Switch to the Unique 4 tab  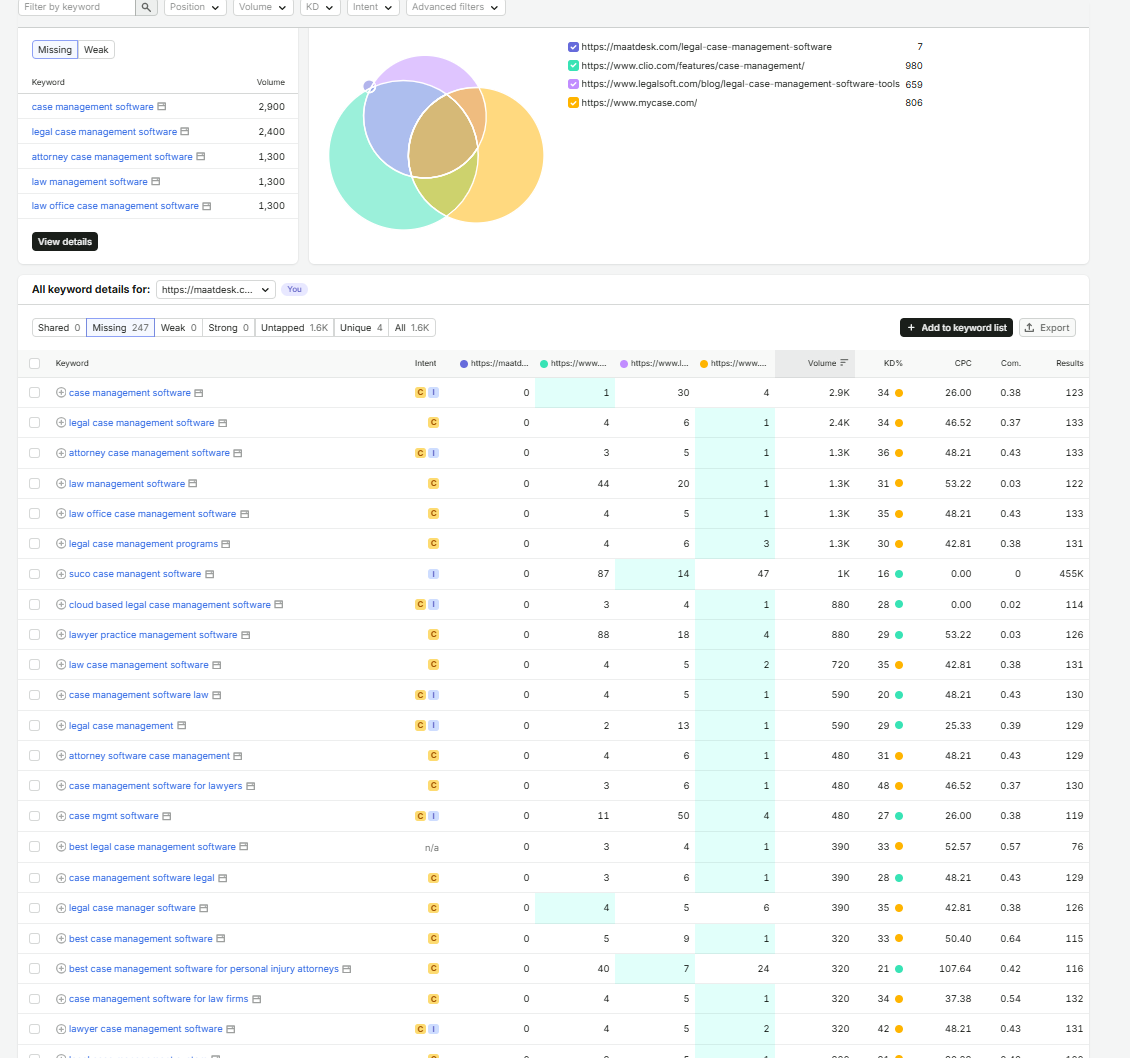[361, 328]
